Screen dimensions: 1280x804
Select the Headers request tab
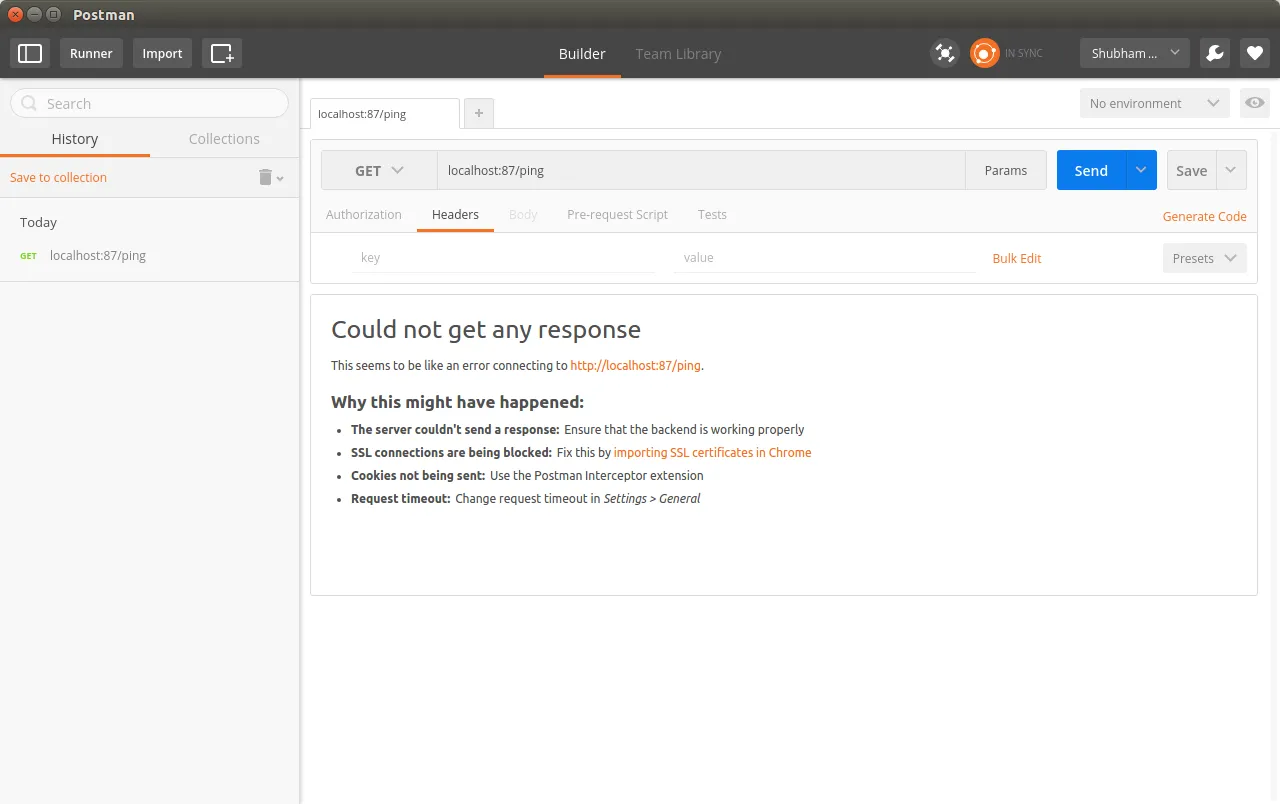coord(455,214)
